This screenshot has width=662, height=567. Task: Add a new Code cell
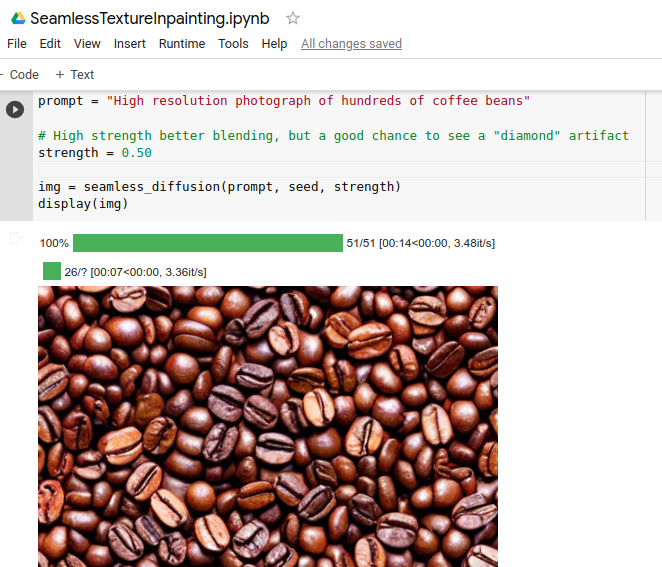20,75
